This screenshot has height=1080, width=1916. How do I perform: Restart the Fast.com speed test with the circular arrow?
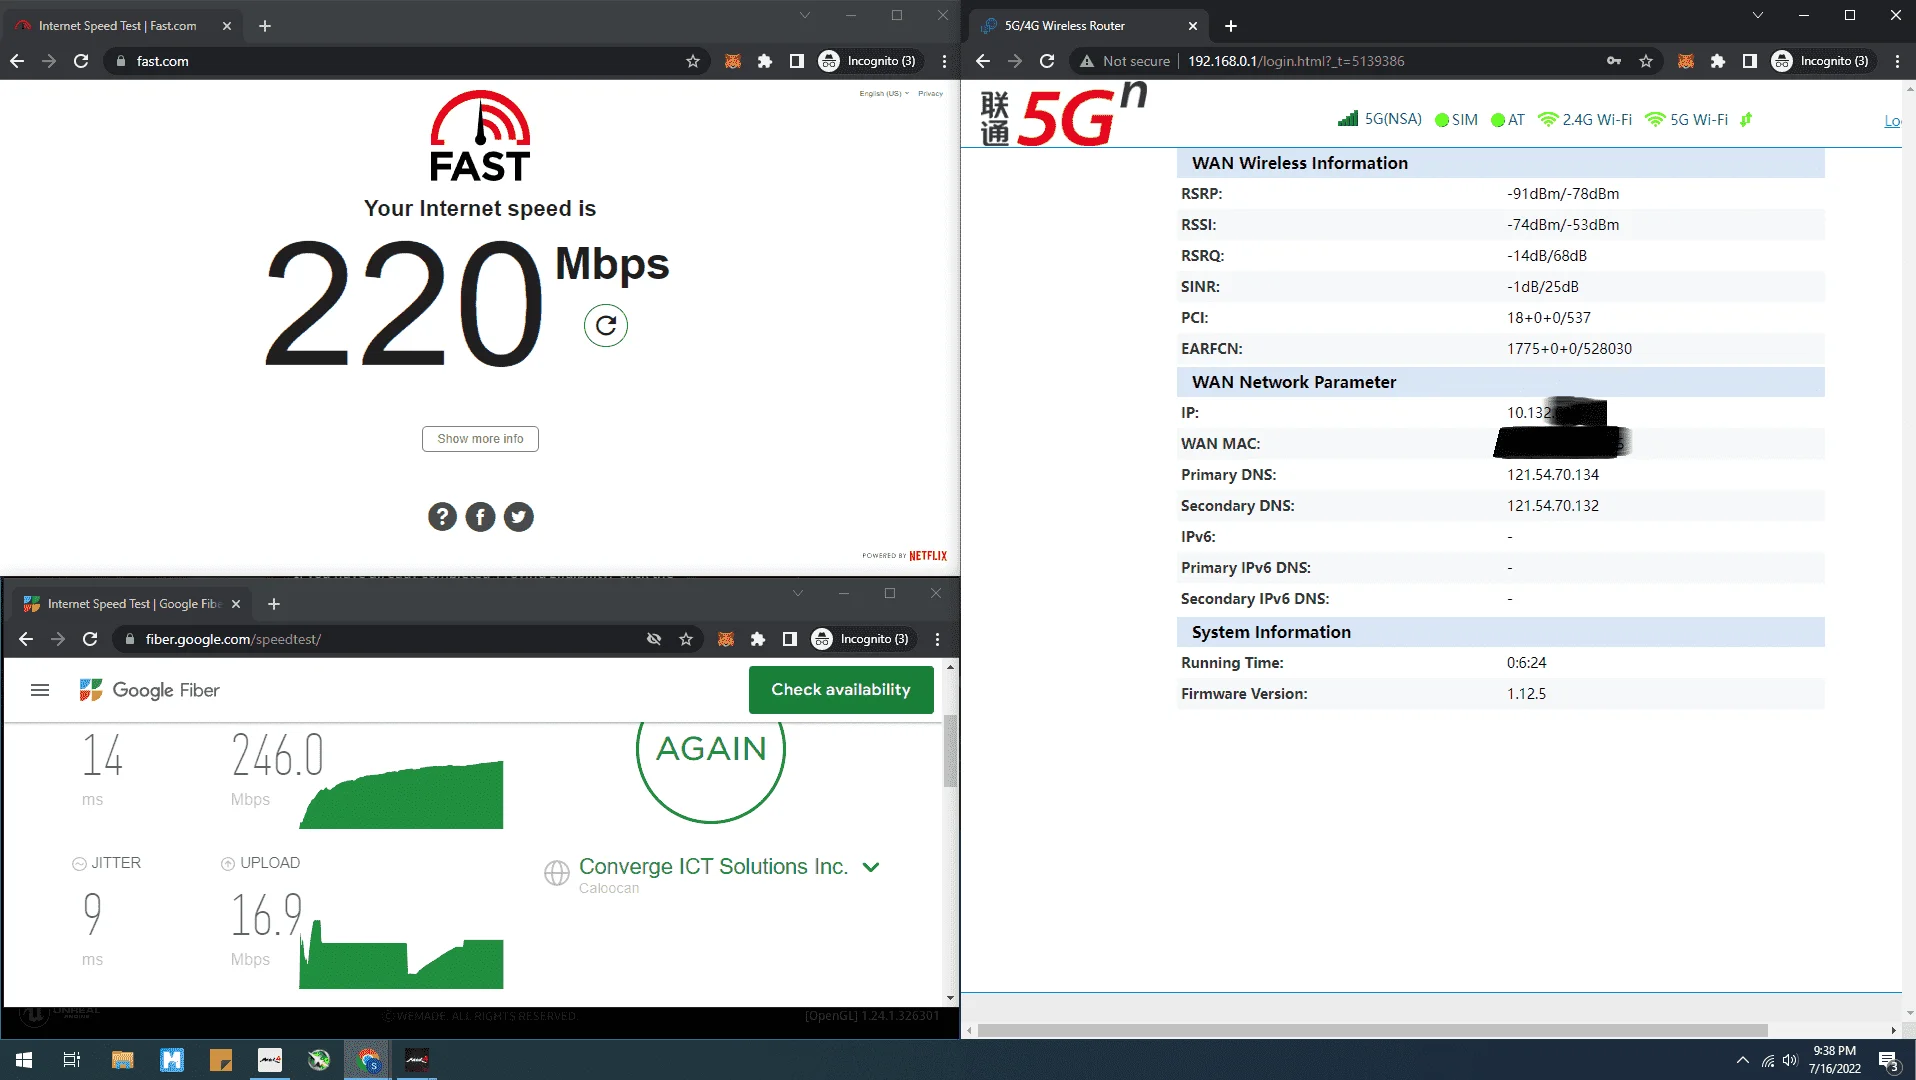(x=606, y=325)
